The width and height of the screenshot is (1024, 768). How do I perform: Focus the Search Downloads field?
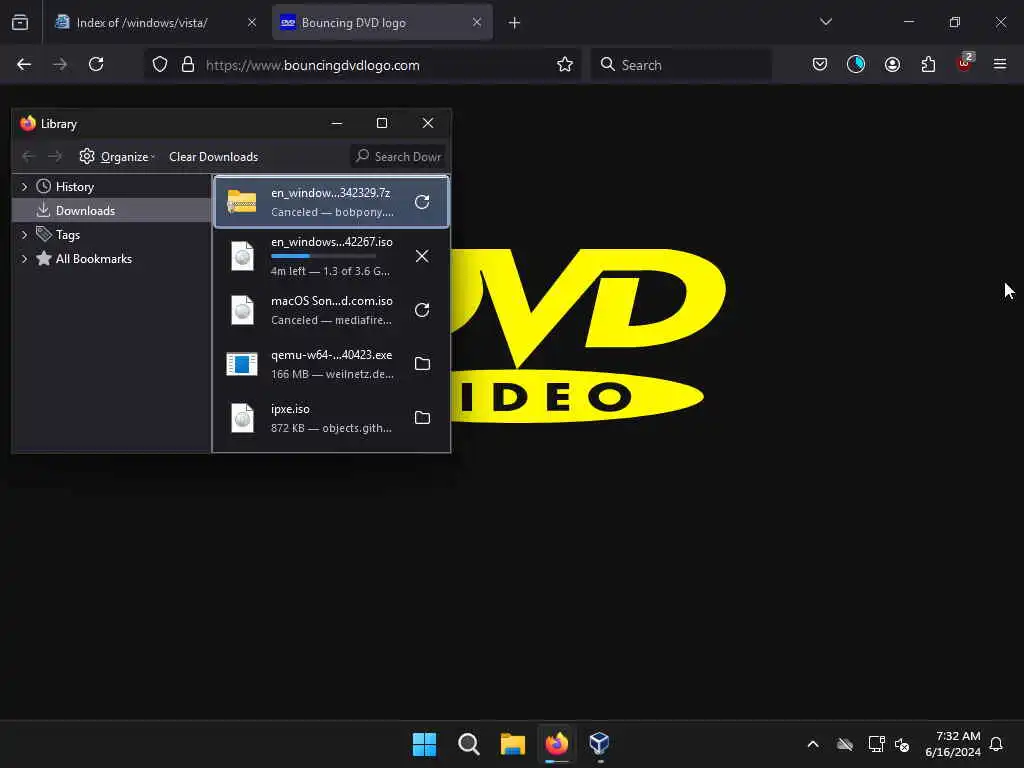398,157
